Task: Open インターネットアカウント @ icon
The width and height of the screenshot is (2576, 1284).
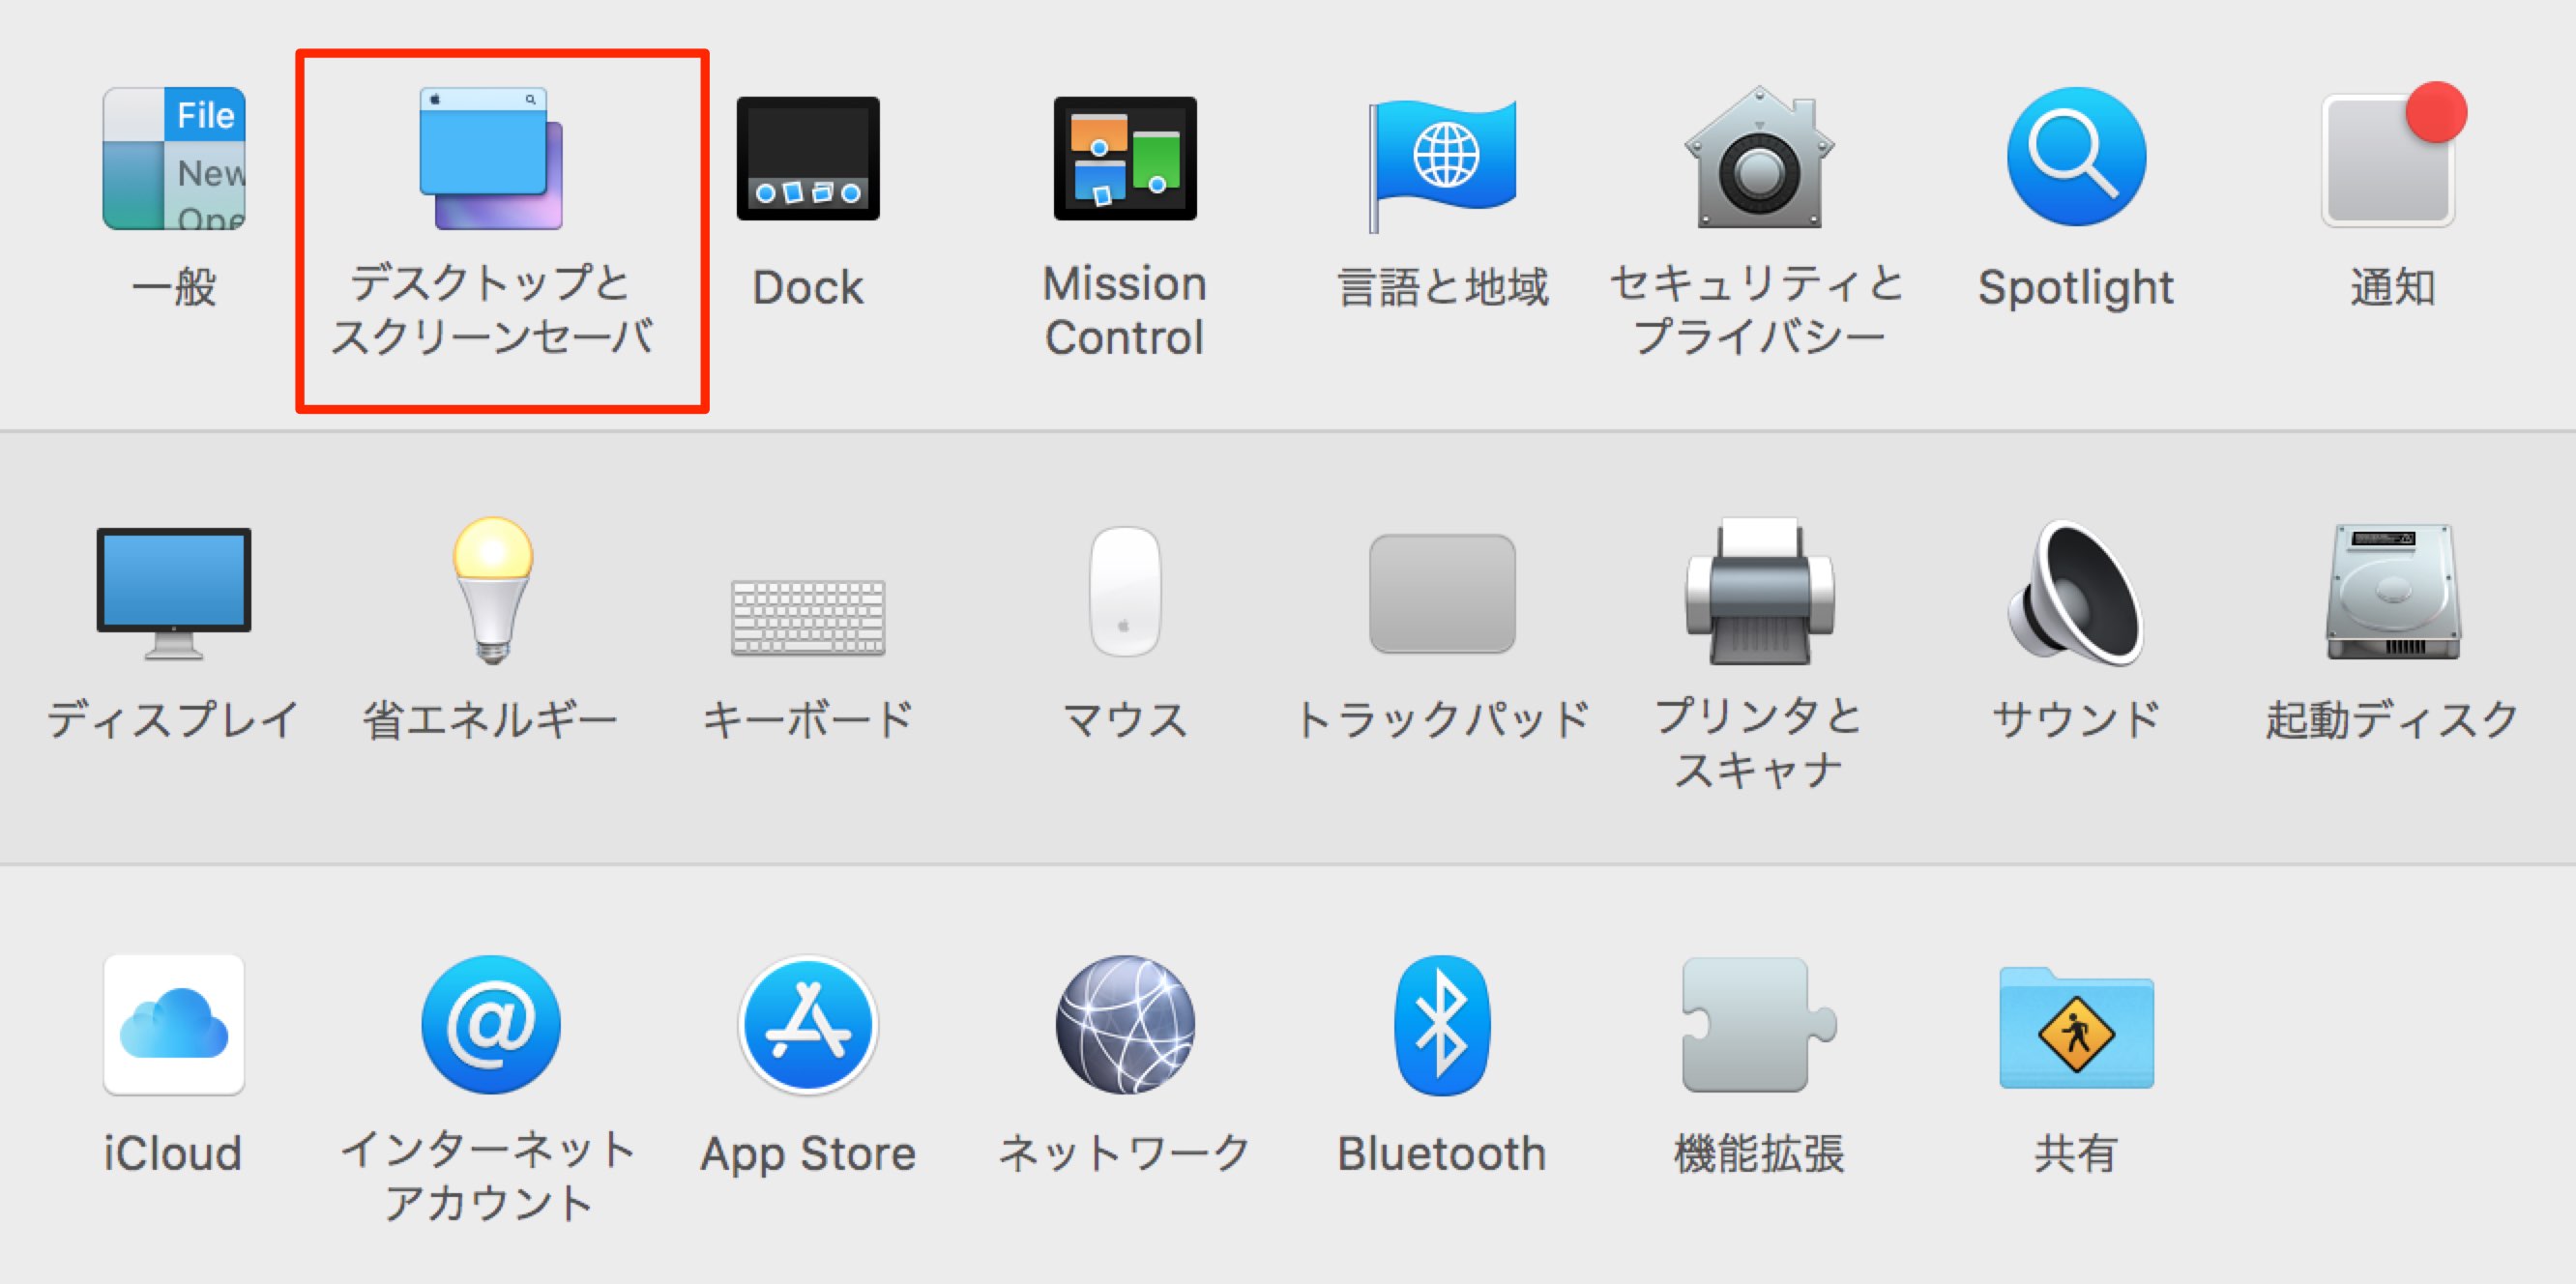Action: (x=491, y=1024)
